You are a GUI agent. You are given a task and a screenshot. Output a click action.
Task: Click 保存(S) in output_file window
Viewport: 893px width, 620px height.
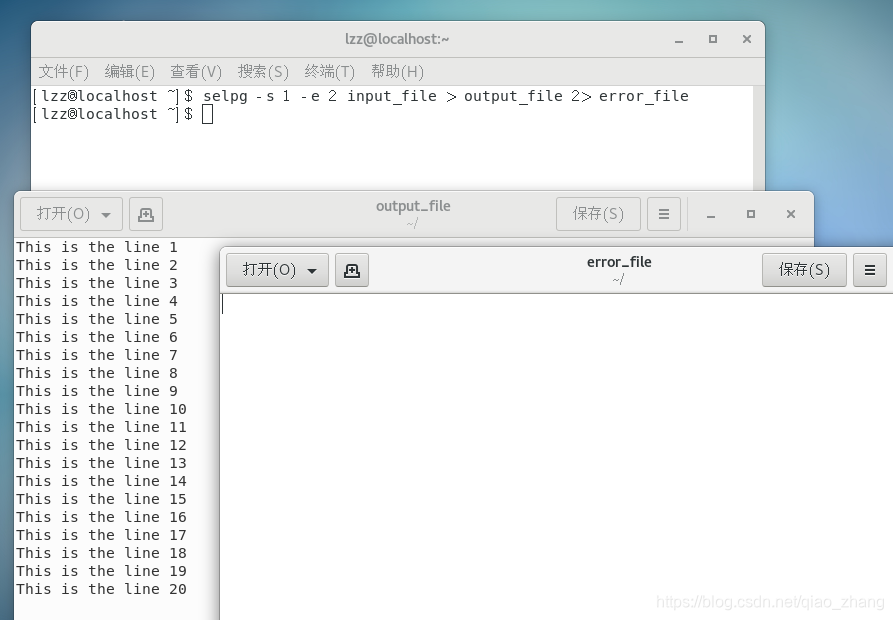[x=598, y=214]
